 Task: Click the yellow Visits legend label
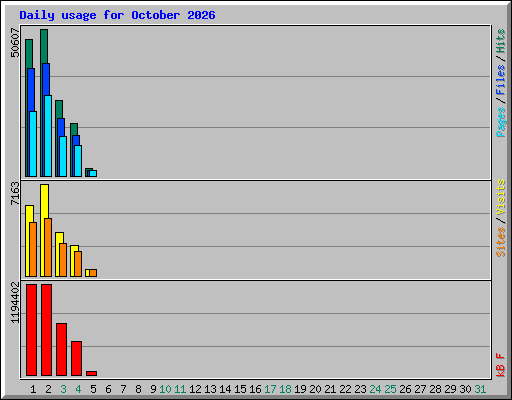click(501, 197)
